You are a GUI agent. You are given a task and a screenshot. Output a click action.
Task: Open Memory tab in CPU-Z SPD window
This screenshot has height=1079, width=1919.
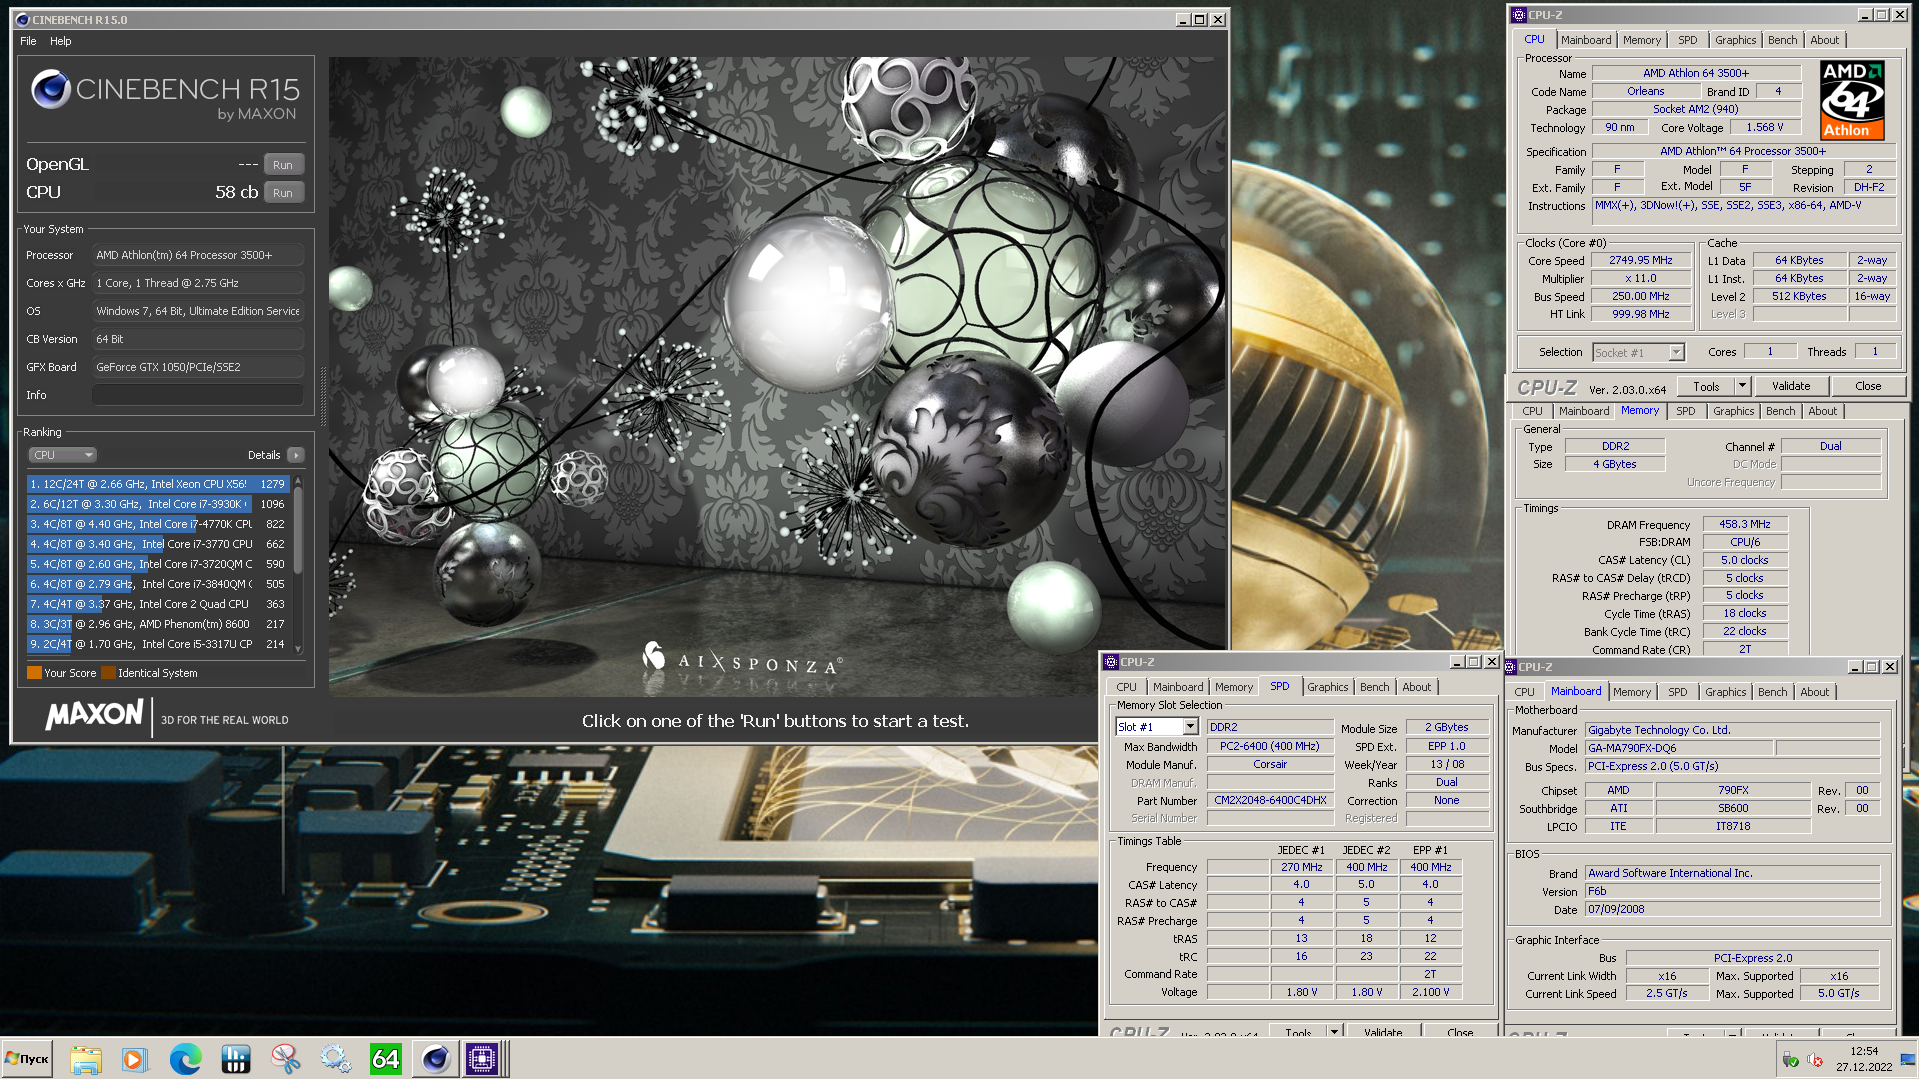(x=1233, y=687)
